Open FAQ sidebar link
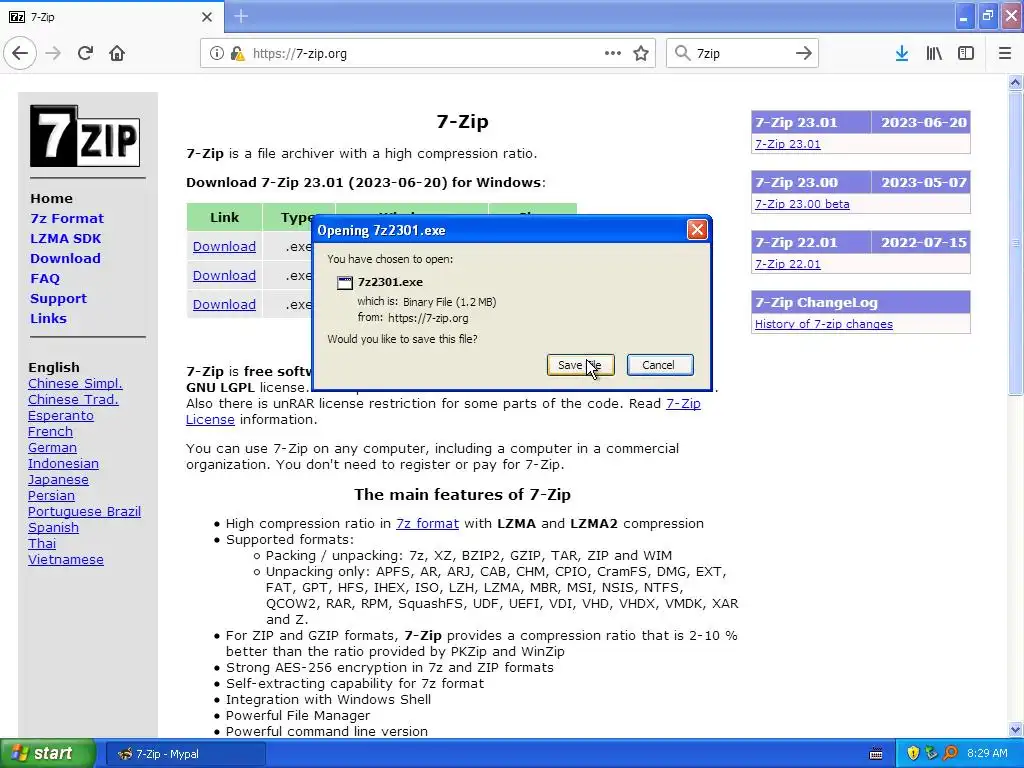The image size is (1024, 768). 45,278
